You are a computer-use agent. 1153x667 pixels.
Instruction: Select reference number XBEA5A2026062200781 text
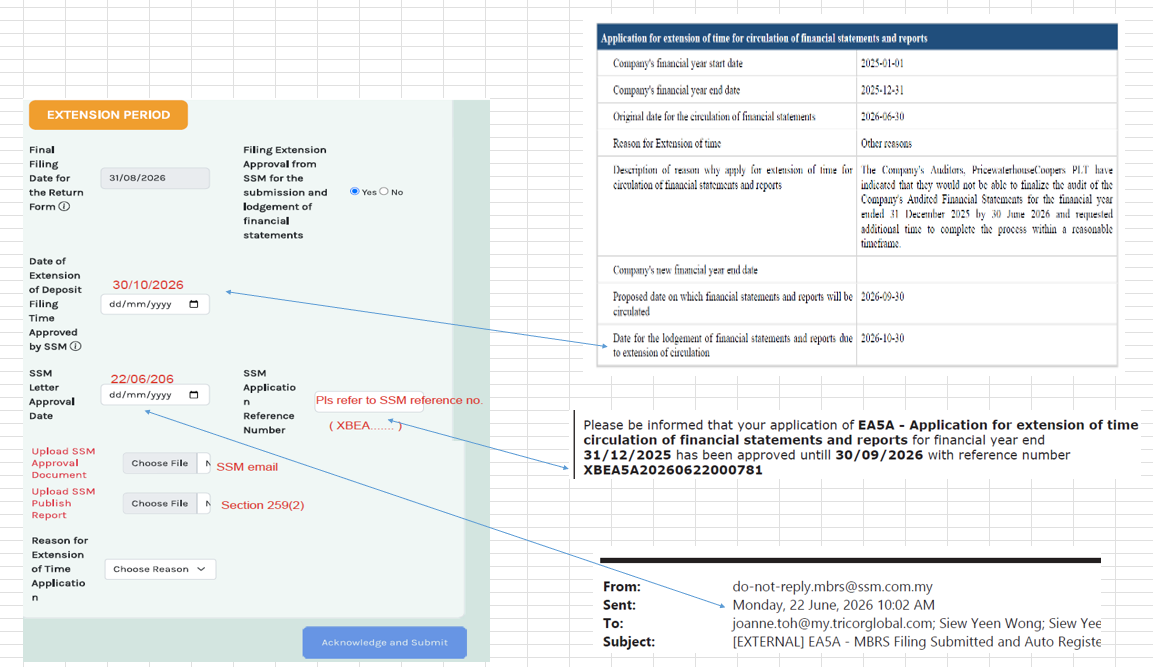673,471
